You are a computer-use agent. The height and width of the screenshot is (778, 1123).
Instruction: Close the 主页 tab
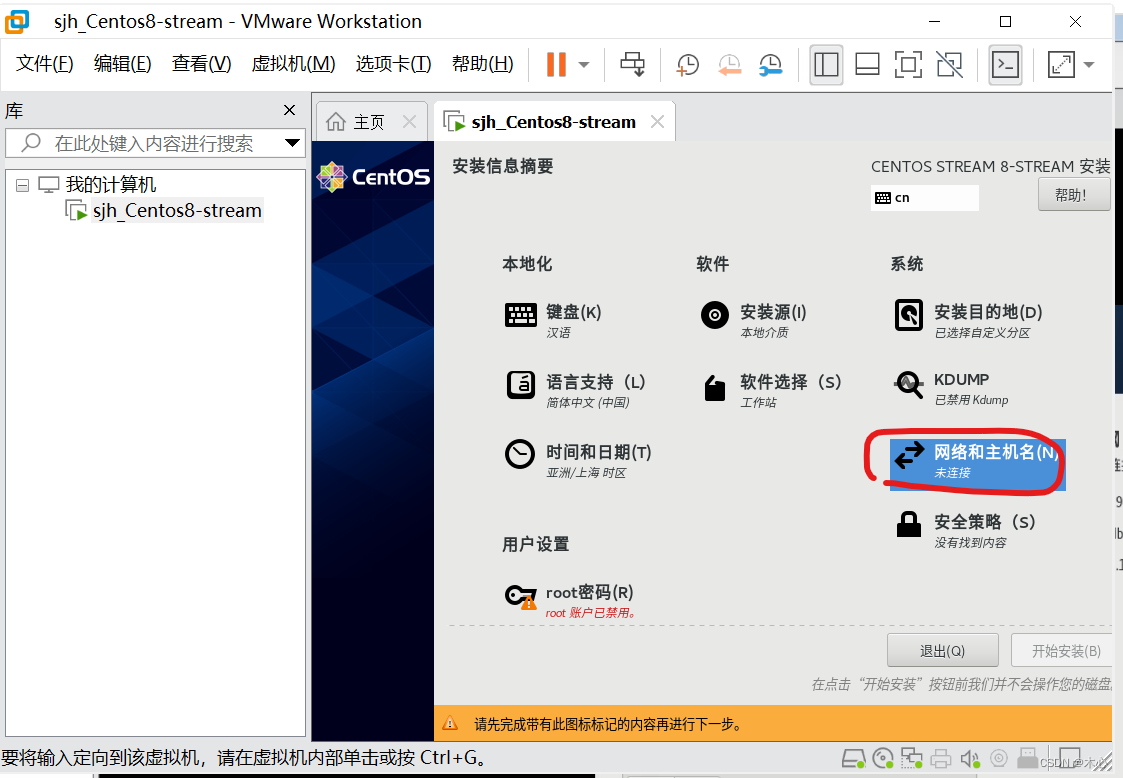coord(409,122)
